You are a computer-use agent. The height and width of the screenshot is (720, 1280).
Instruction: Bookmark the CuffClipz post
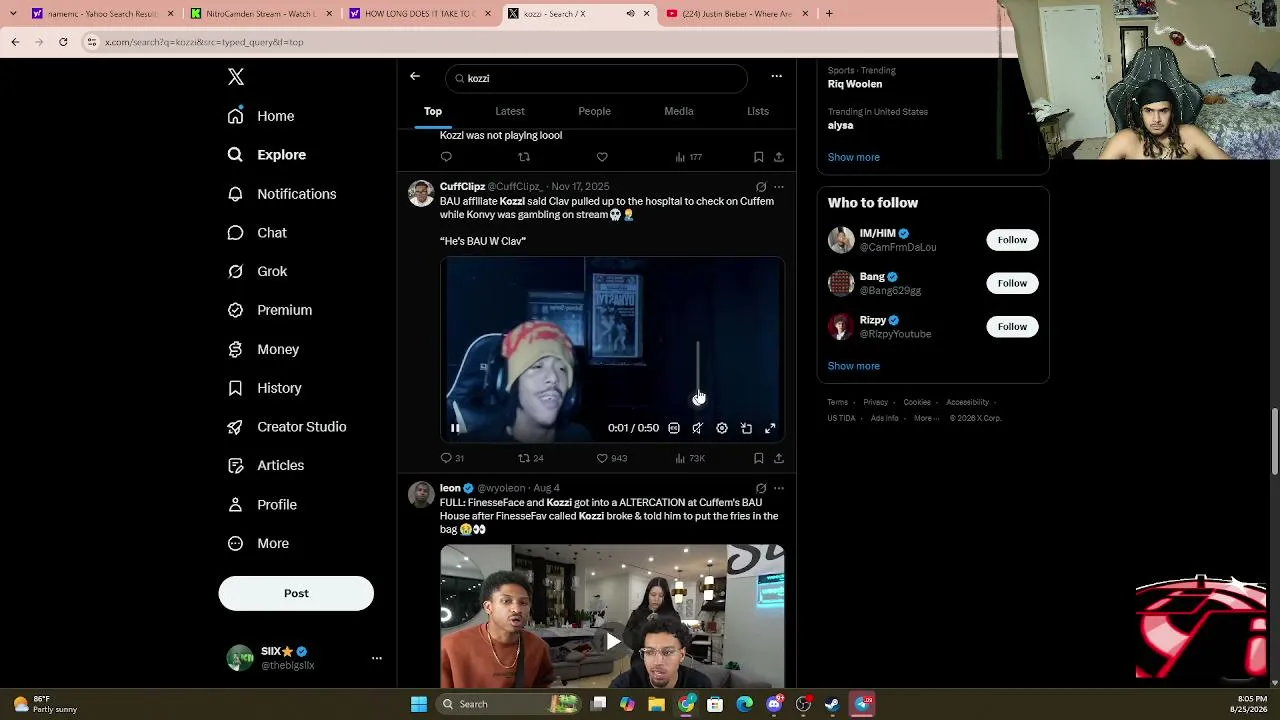coord(758,458)
